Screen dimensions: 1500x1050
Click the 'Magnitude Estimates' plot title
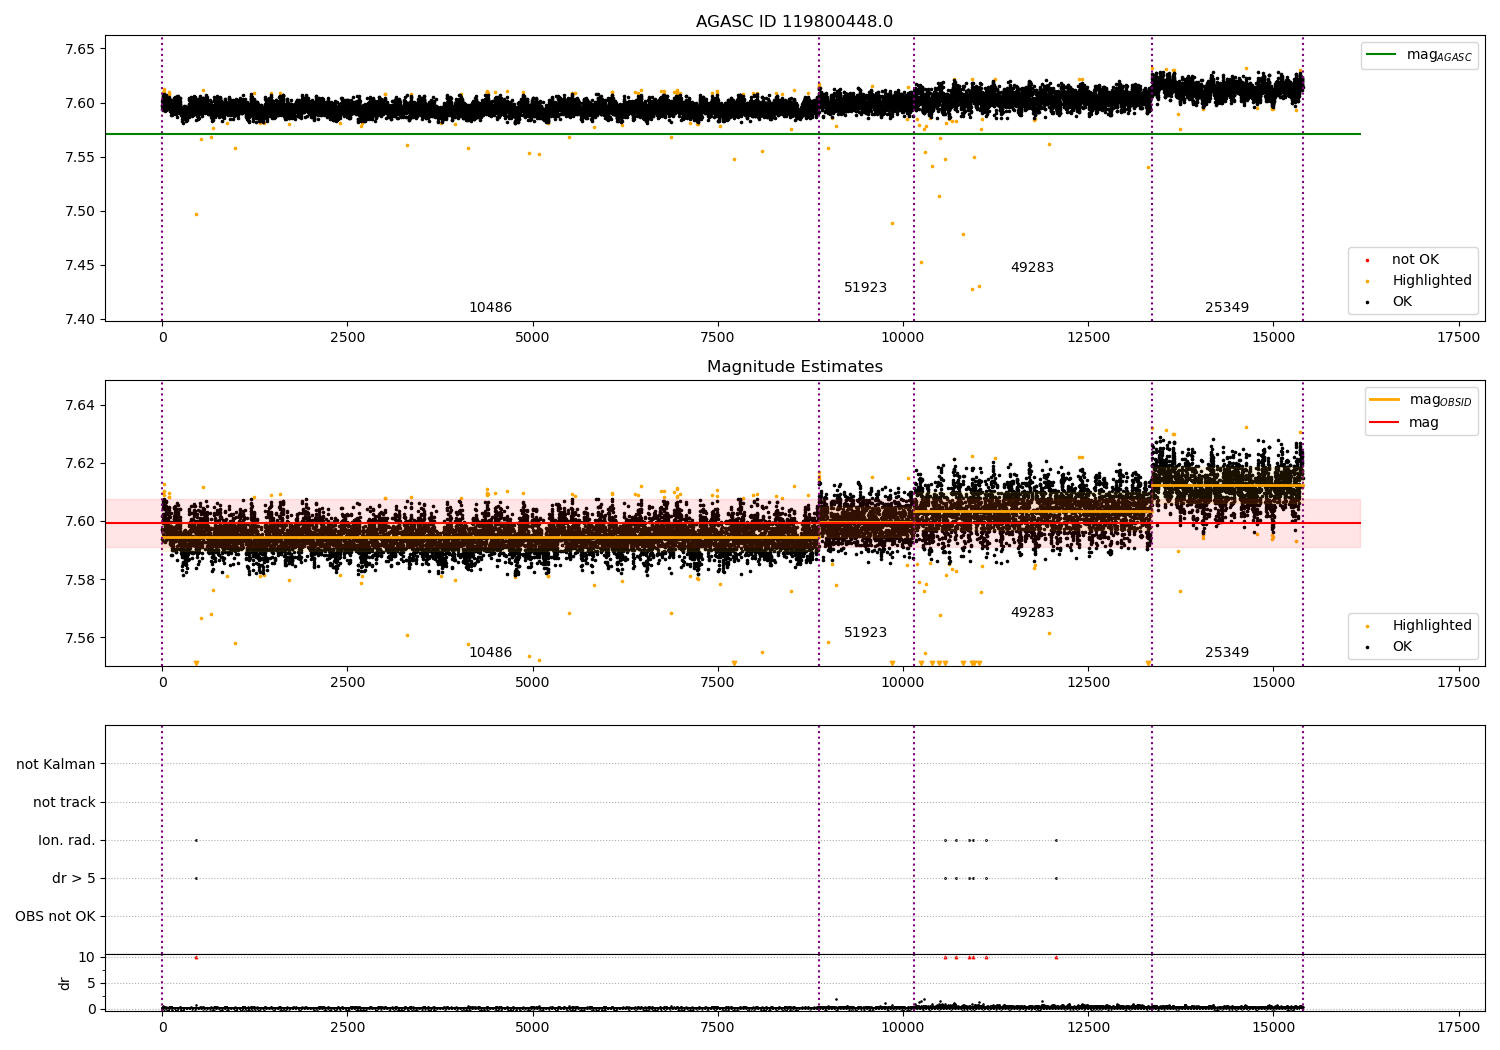click(x=794, y=367)
